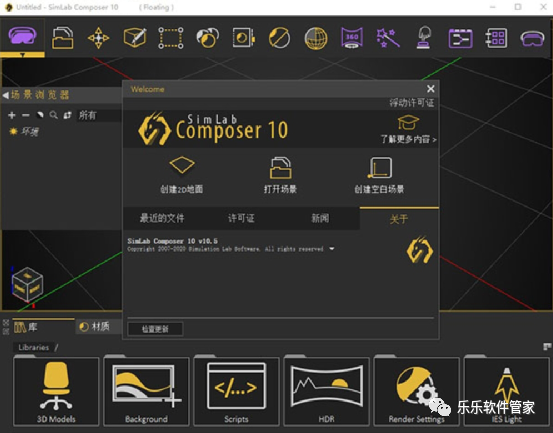Viewport: 553px width, 433px height.
Task: Click the stamp/joystick simulation icon
Action: coord(424,37)
